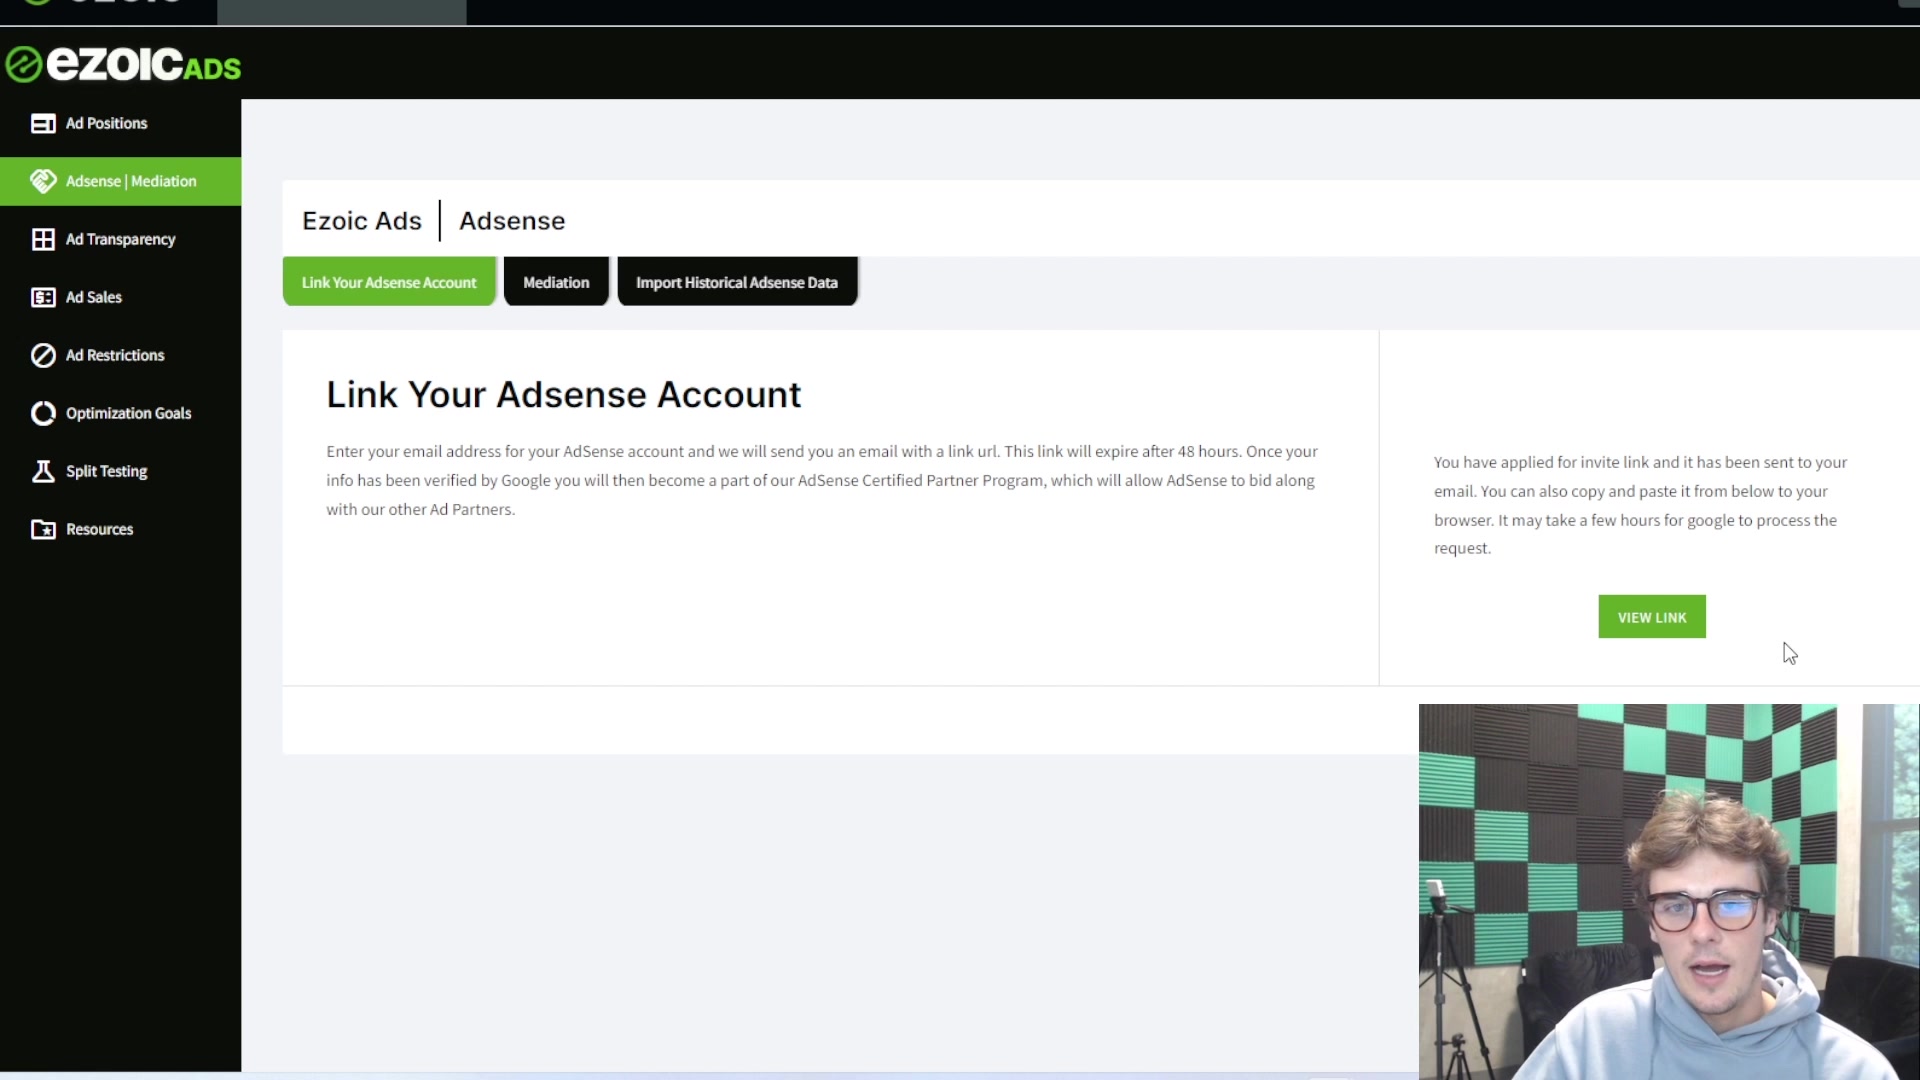Image resolution: width=1920 pixels, height=1080 pixels.
Task: Open the Resources menu label
Action: click(x=99, y=530)
